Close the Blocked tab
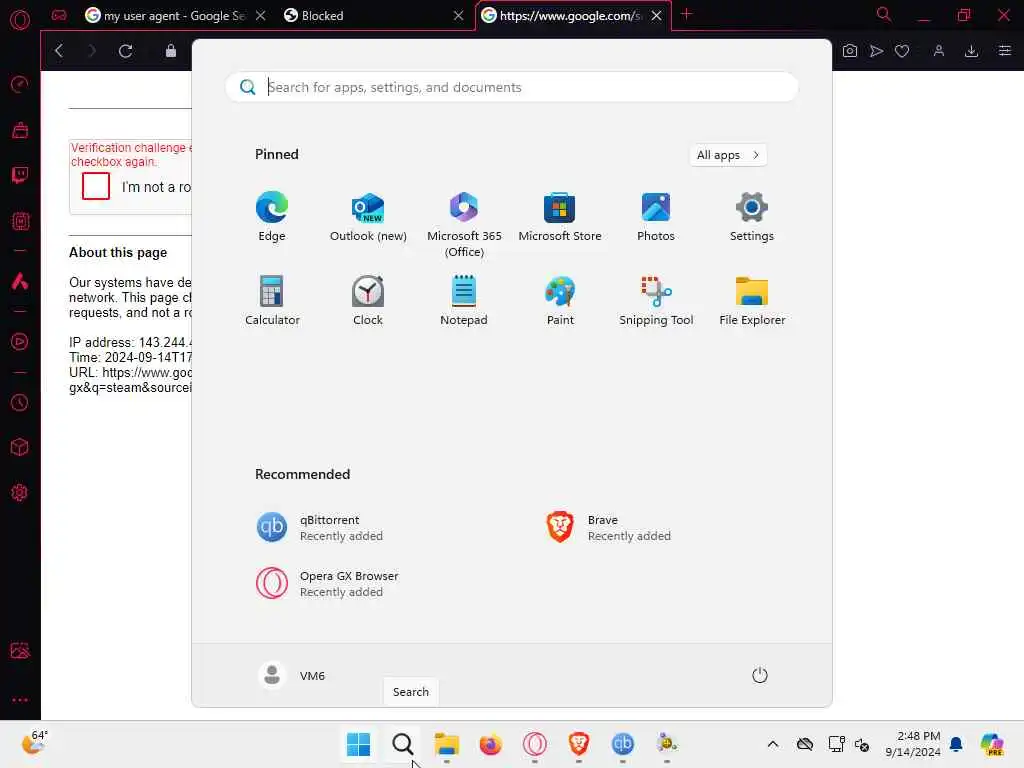 pos(458,16)
